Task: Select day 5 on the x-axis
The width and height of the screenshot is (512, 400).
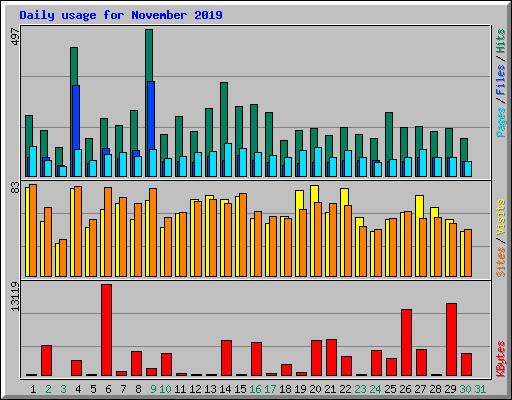Action: tap(93, 389)
